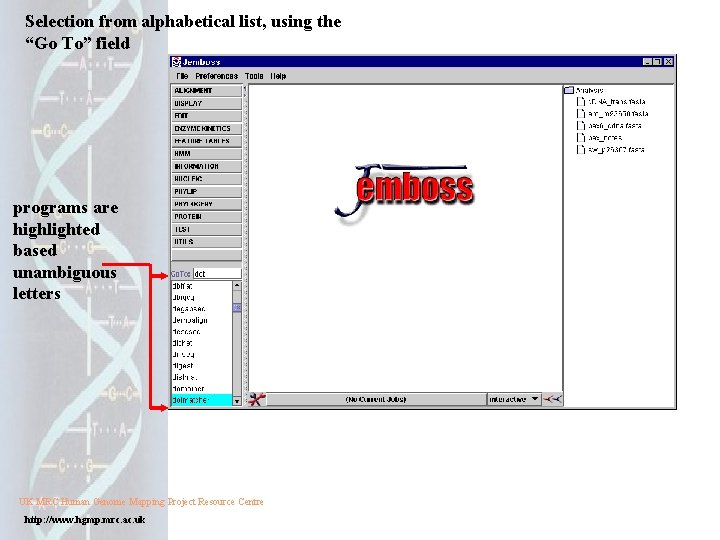The height and width of the screenshot is (540, 720).
Task: Click the GoTo text input field
Action: (x=217, y=274)
